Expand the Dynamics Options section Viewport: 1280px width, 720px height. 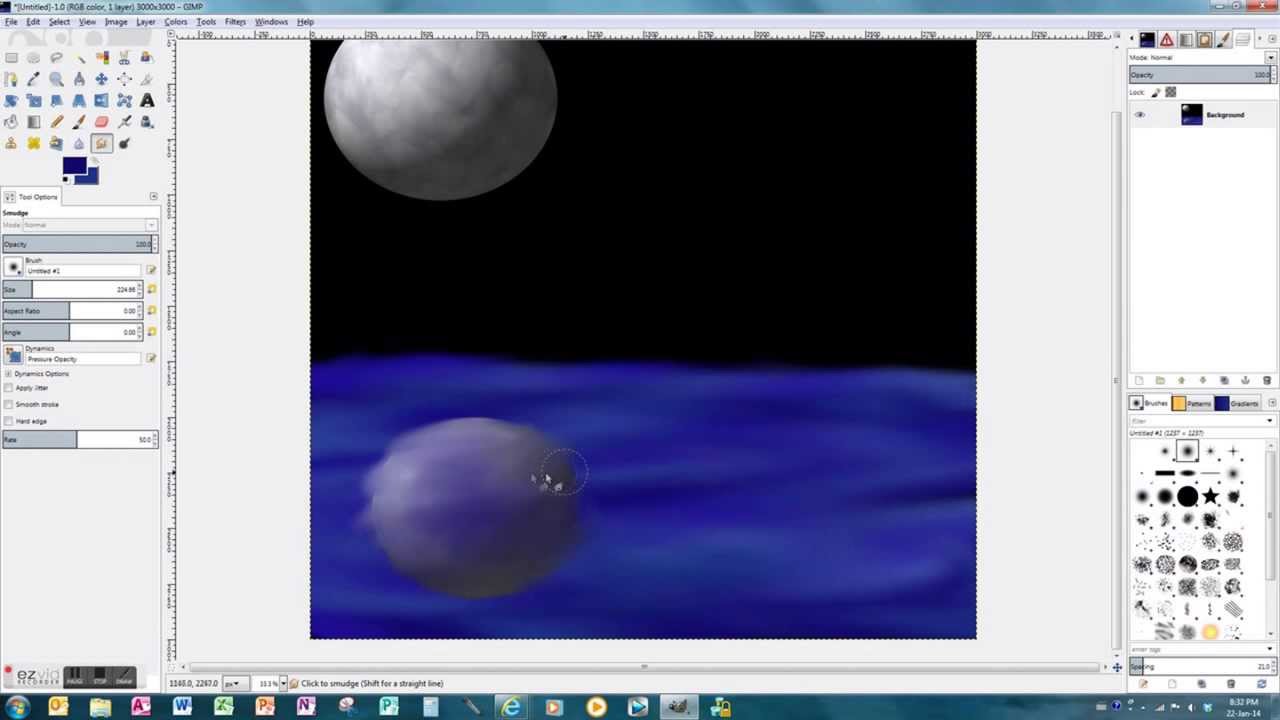[x=8, y=373]
